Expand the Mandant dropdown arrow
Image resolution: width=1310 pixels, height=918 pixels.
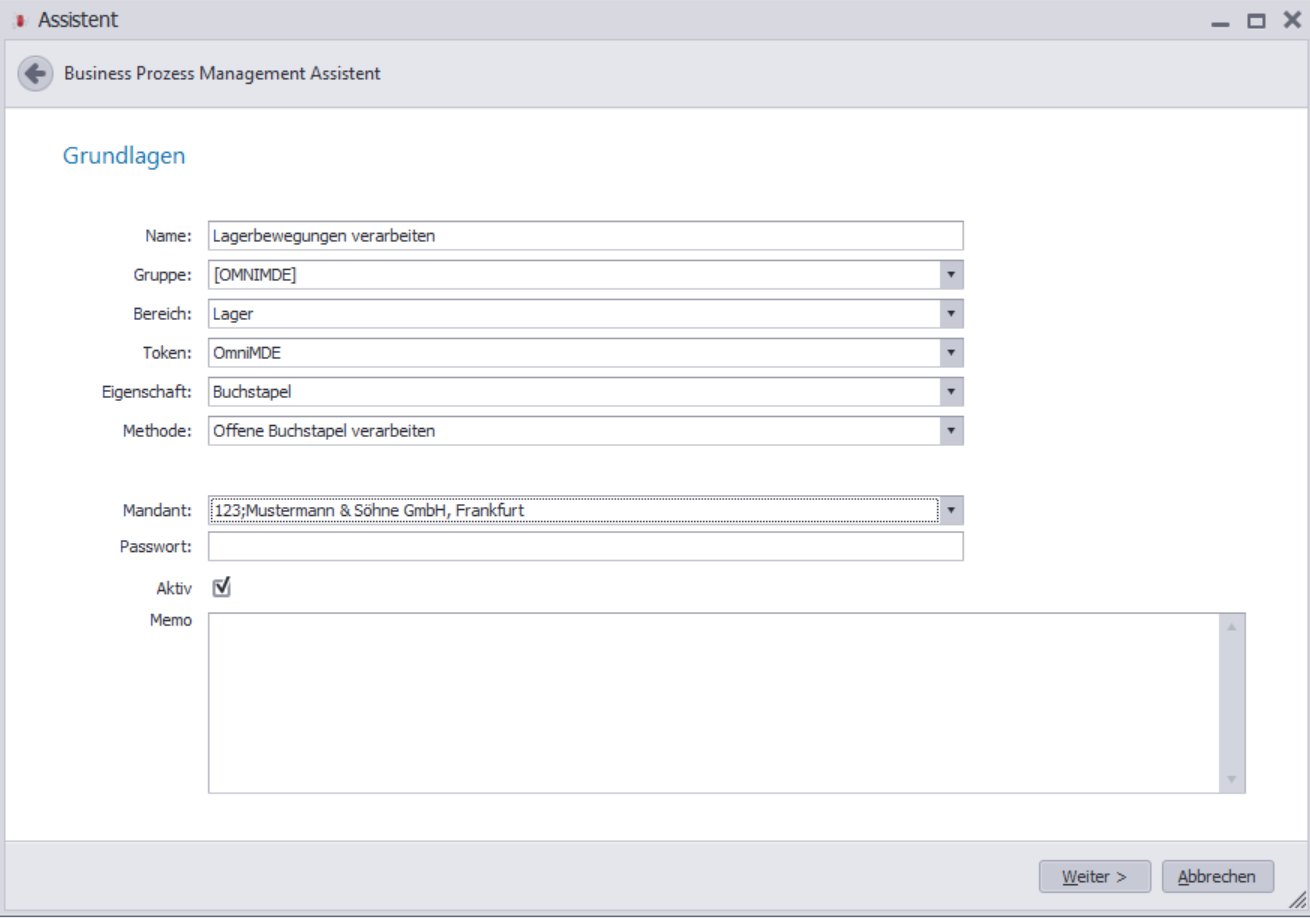click(951, 511)
